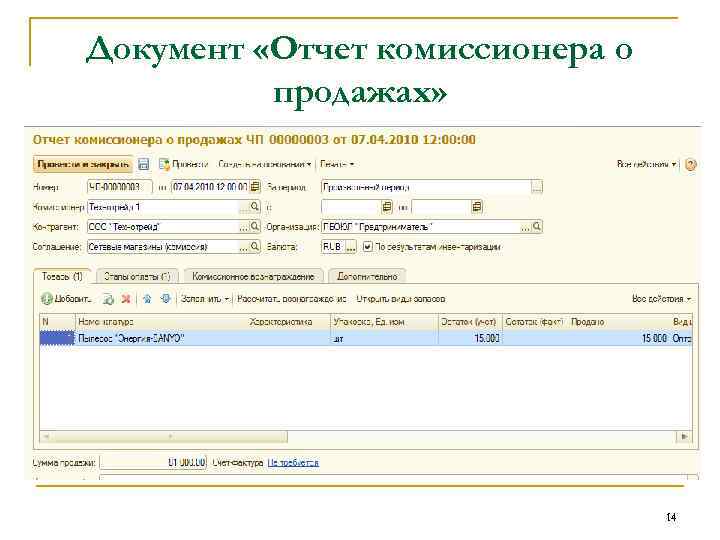Click horizontal scrollbar thumb under goods table
Screen dimensions: 720x540
169,436
